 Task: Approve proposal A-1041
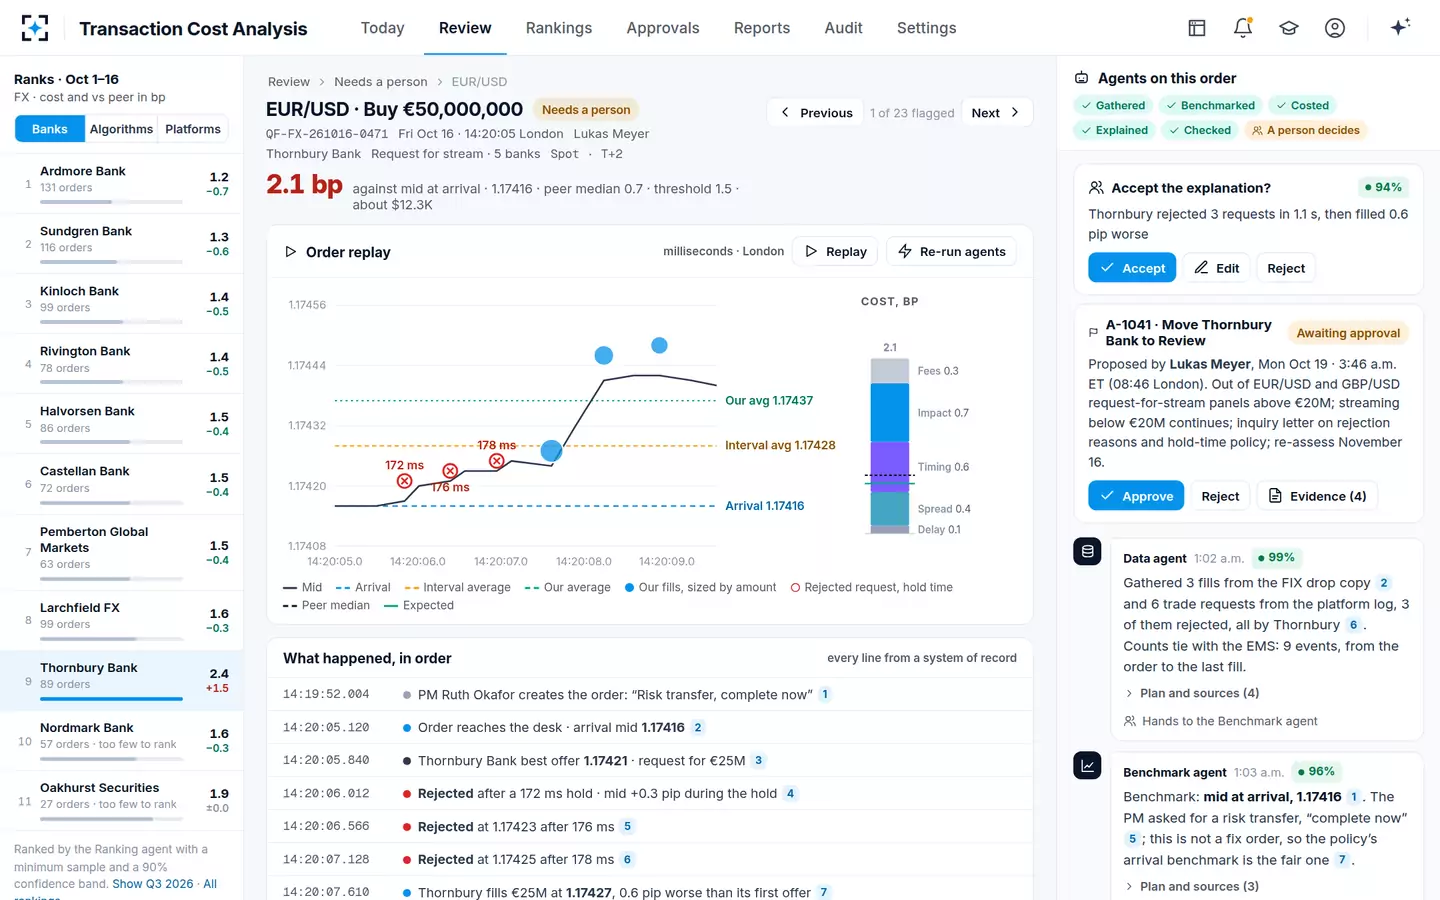point(1136,496)
